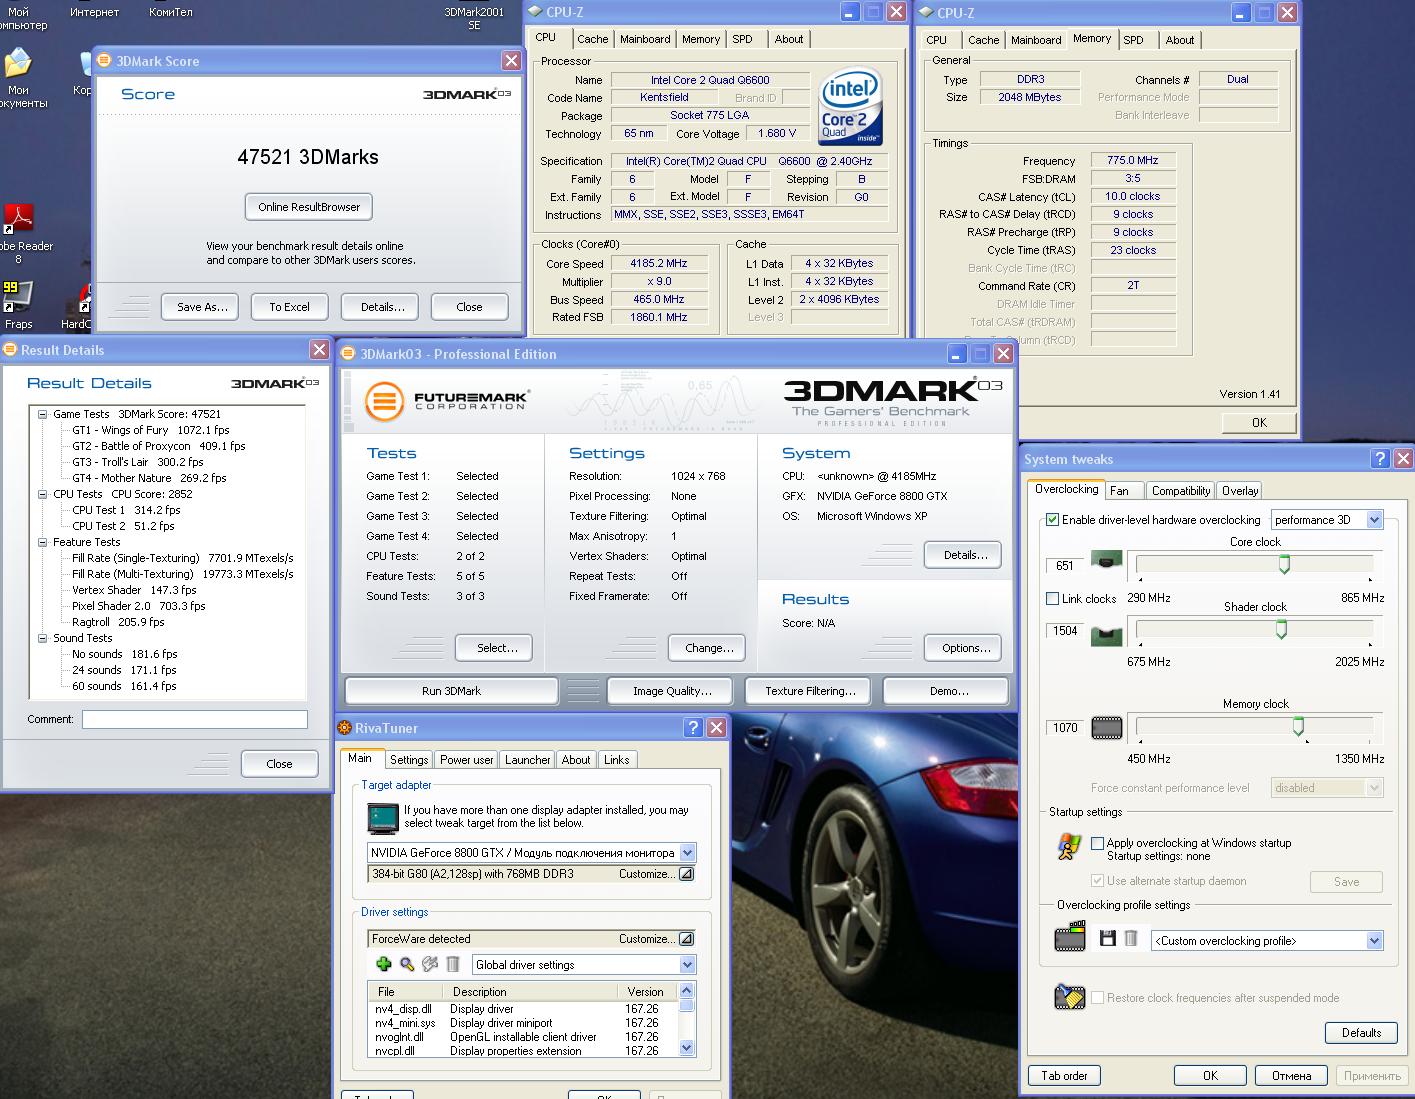This screenshot has height=1099, width=1415.
Task: Switch to the Compatibility tab in System tweaks
Action: click(1180, 491)
